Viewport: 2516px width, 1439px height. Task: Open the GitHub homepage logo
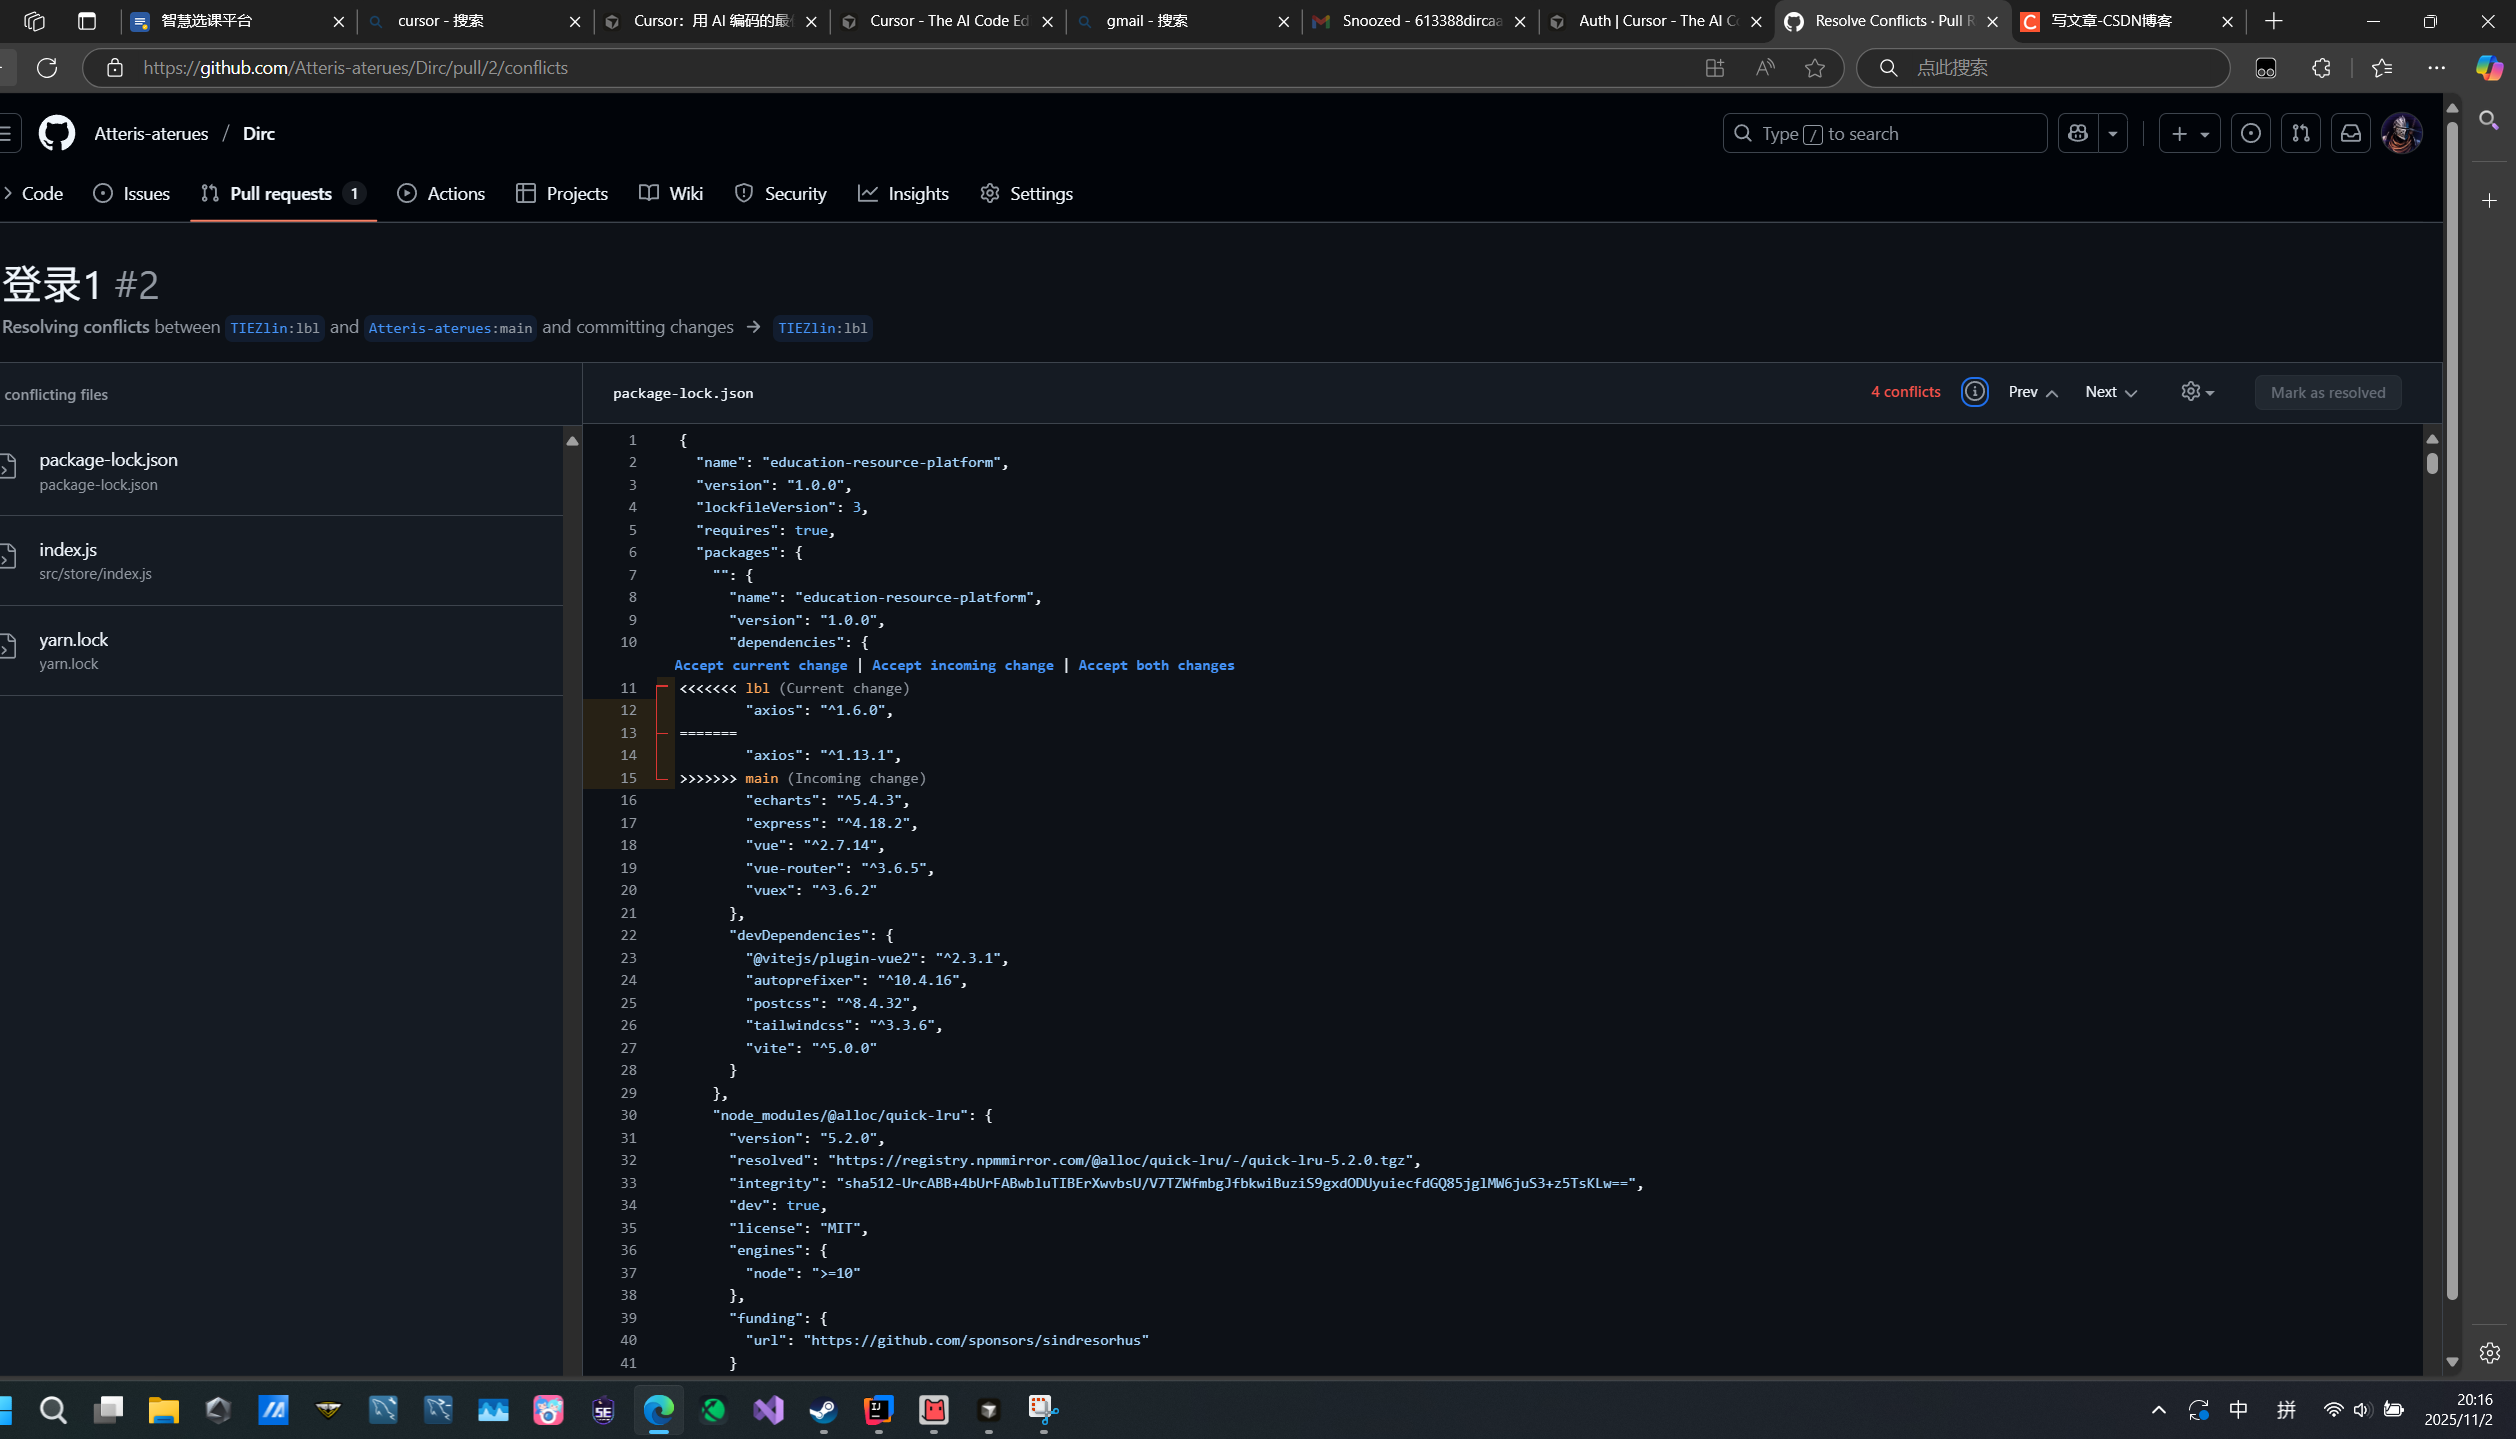click(x=57, y=133)
